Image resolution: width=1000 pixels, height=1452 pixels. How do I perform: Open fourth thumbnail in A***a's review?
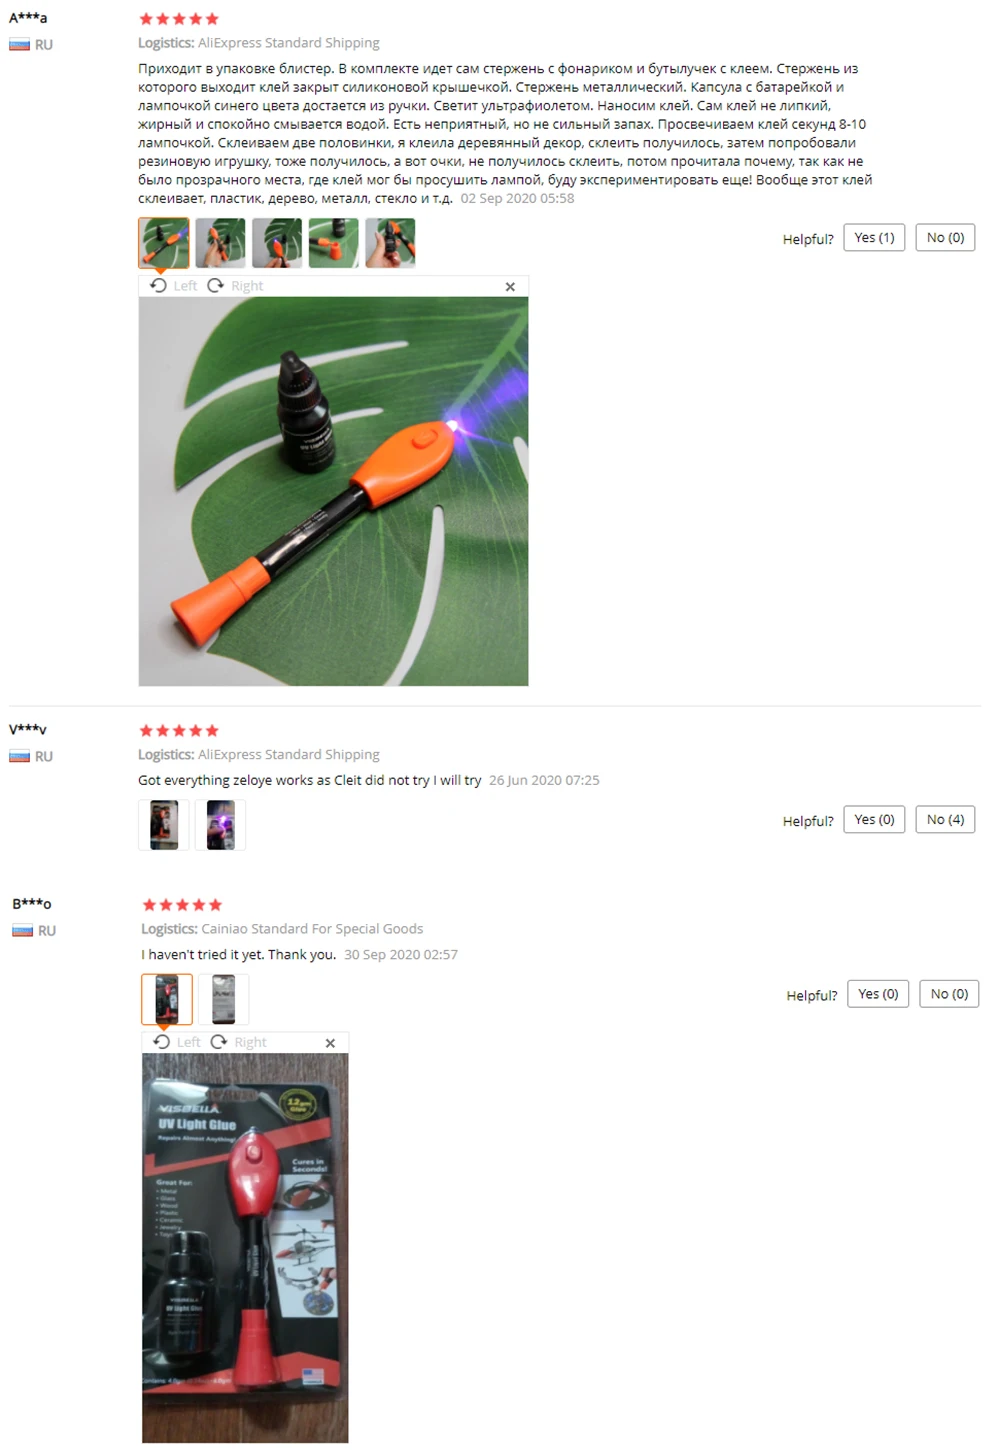click(334, 243)
